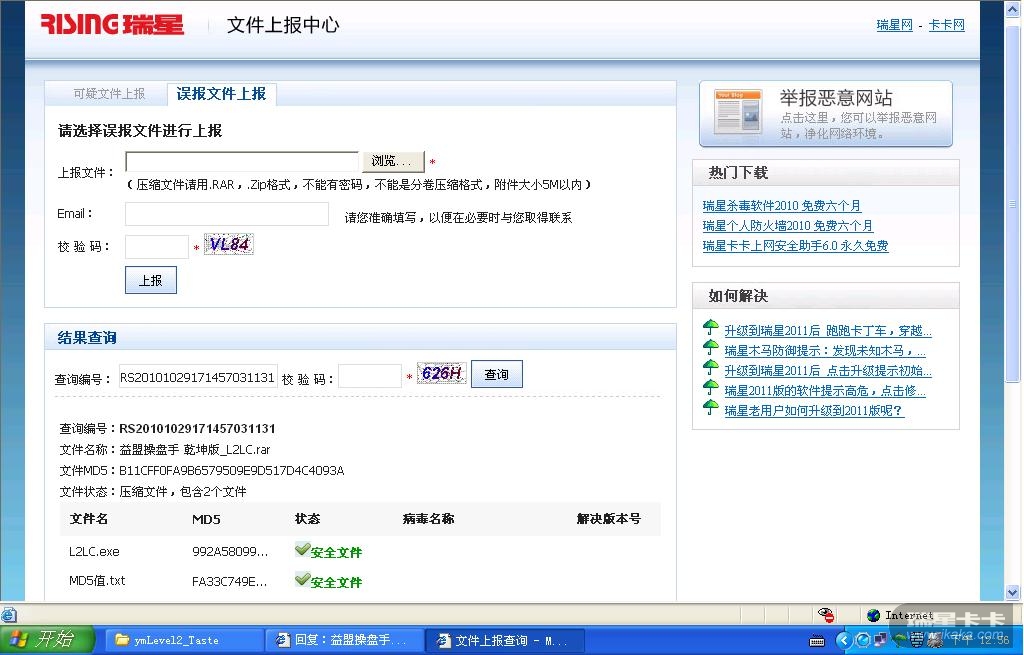
Task: Click the network computers tray icon
Action: pyautogui.click(x=880, y=640)
